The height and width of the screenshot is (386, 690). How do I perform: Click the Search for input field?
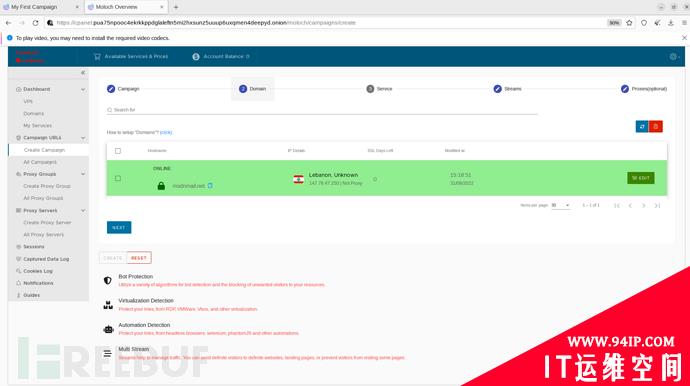click(x=322, y=110)
